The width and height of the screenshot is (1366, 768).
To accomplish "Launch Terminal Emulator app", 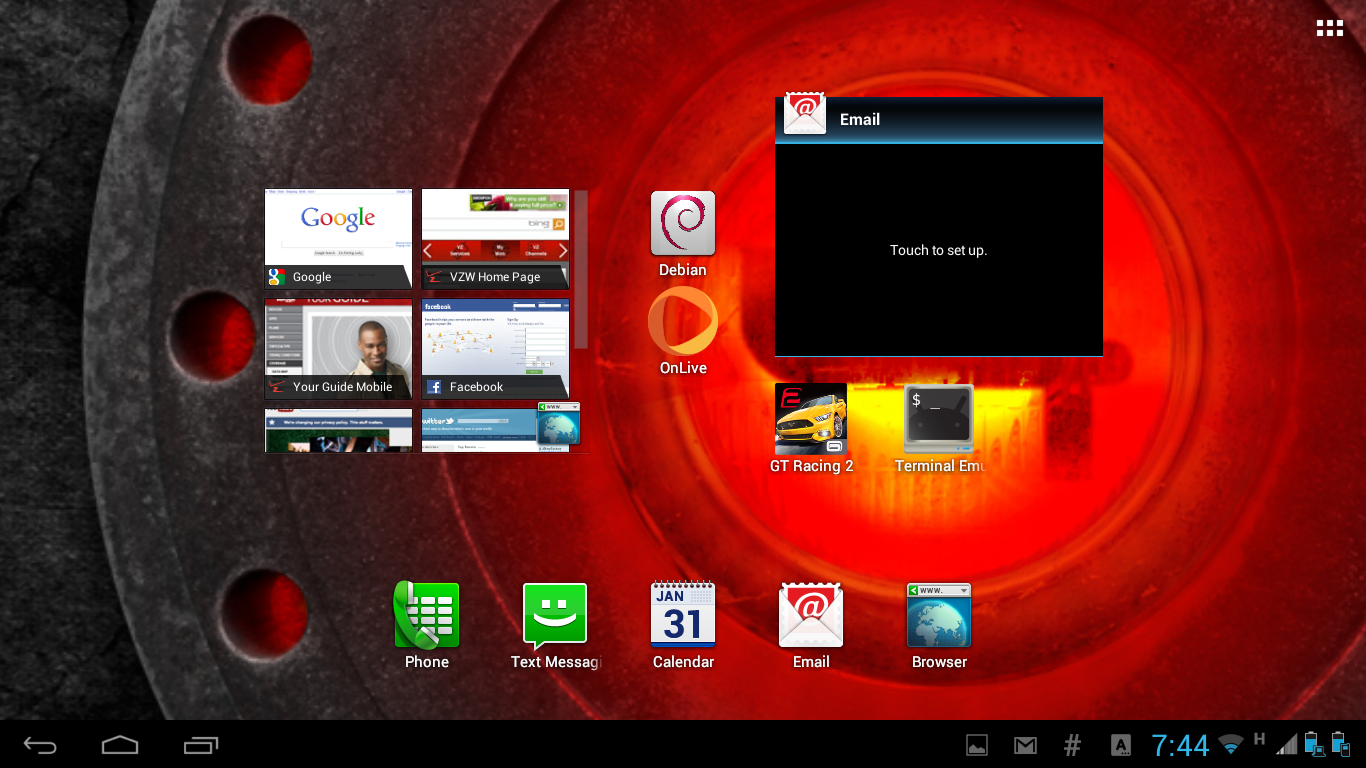I will pyautogui.click(x=938, y=419).
